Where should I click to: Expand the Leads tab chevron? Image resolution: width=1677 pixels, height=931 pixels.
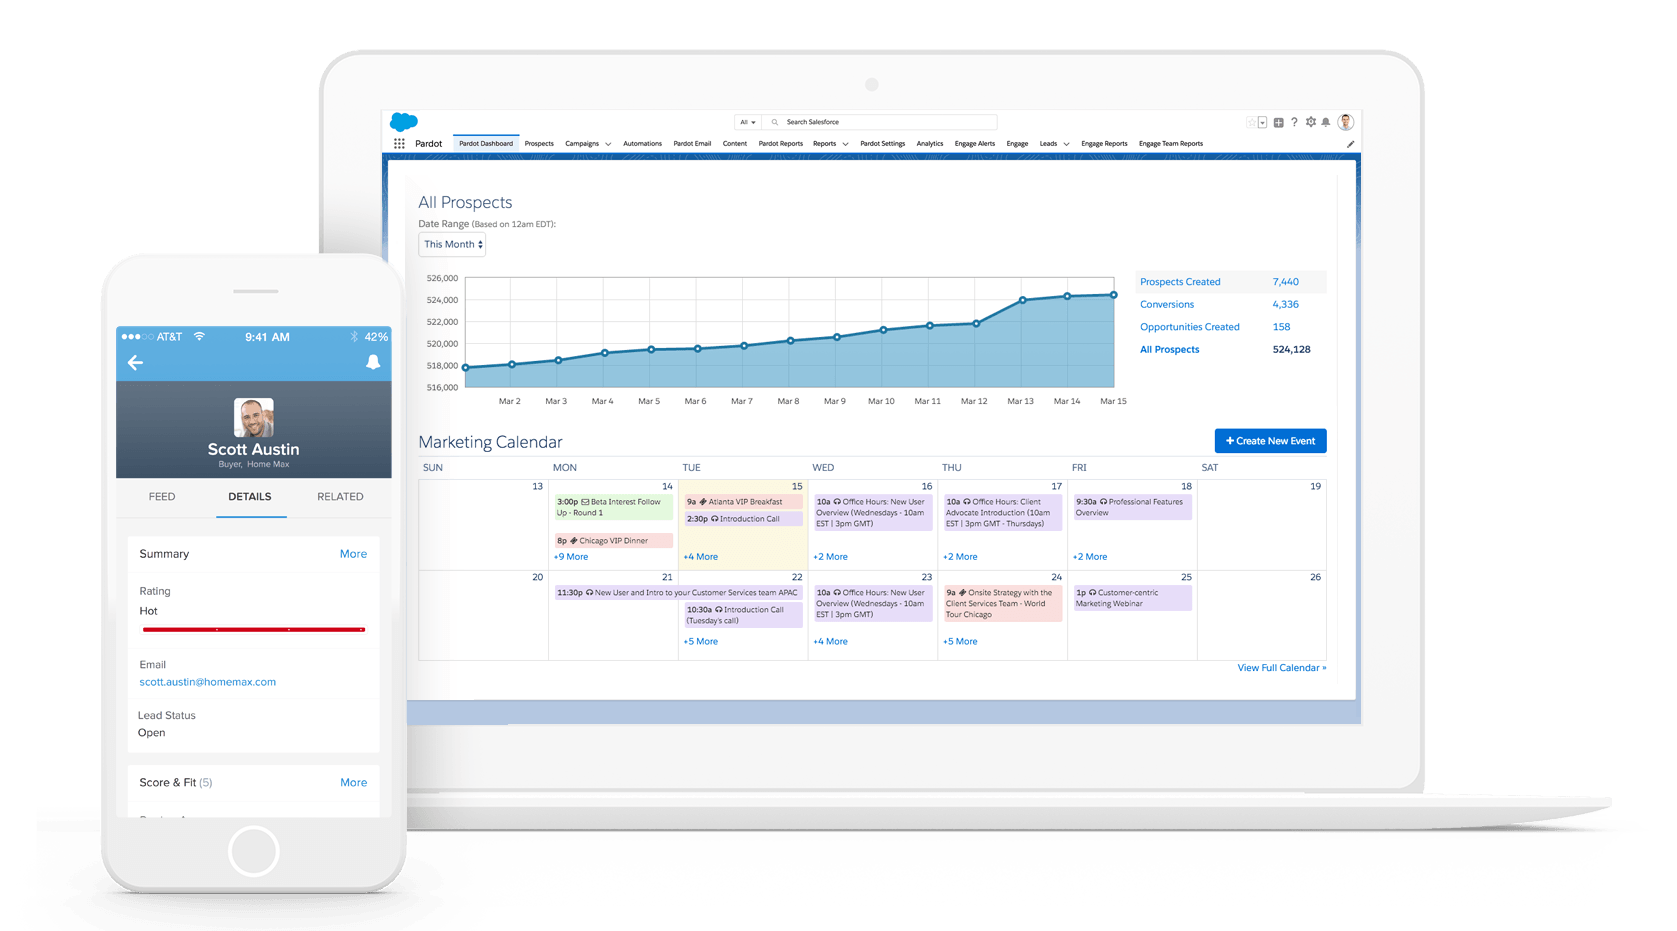[x=1066, y=144]
